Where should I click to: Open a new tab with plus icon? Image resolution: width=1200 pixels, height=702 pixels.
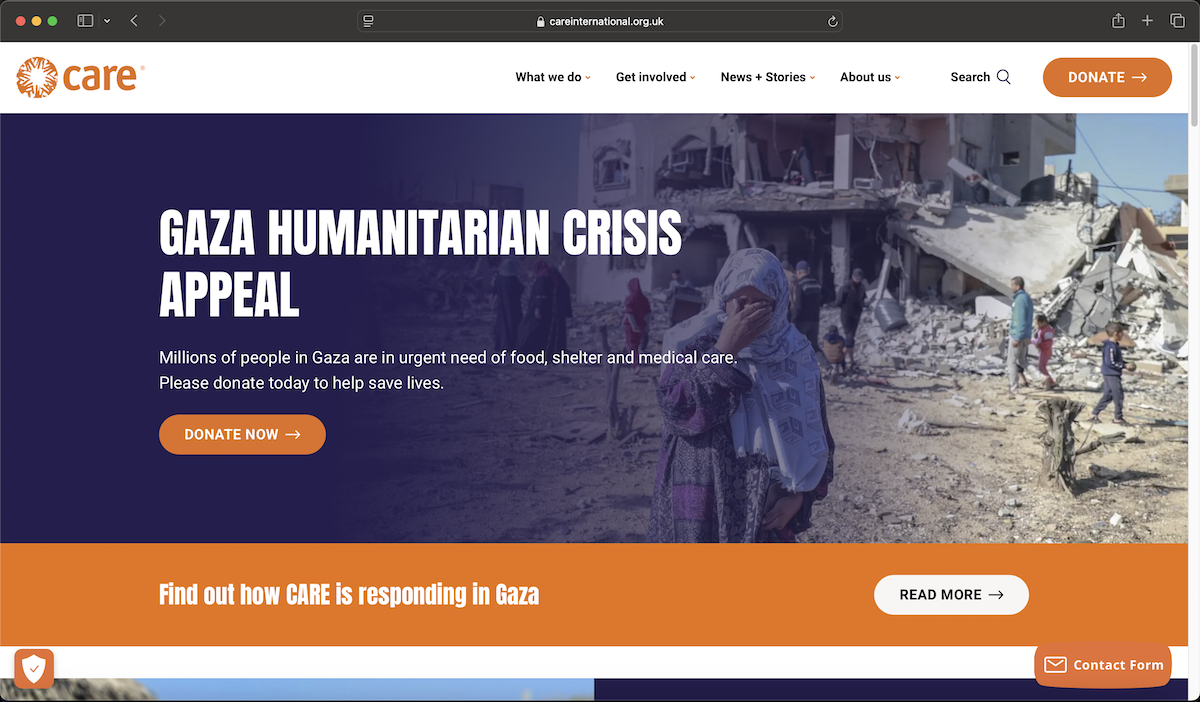click(1148, 21)
